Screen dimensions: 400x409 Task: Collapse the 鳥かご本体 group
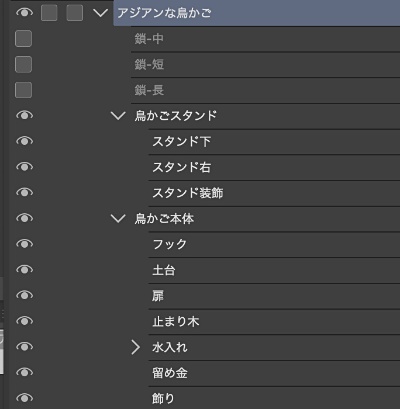pos(118,218)
